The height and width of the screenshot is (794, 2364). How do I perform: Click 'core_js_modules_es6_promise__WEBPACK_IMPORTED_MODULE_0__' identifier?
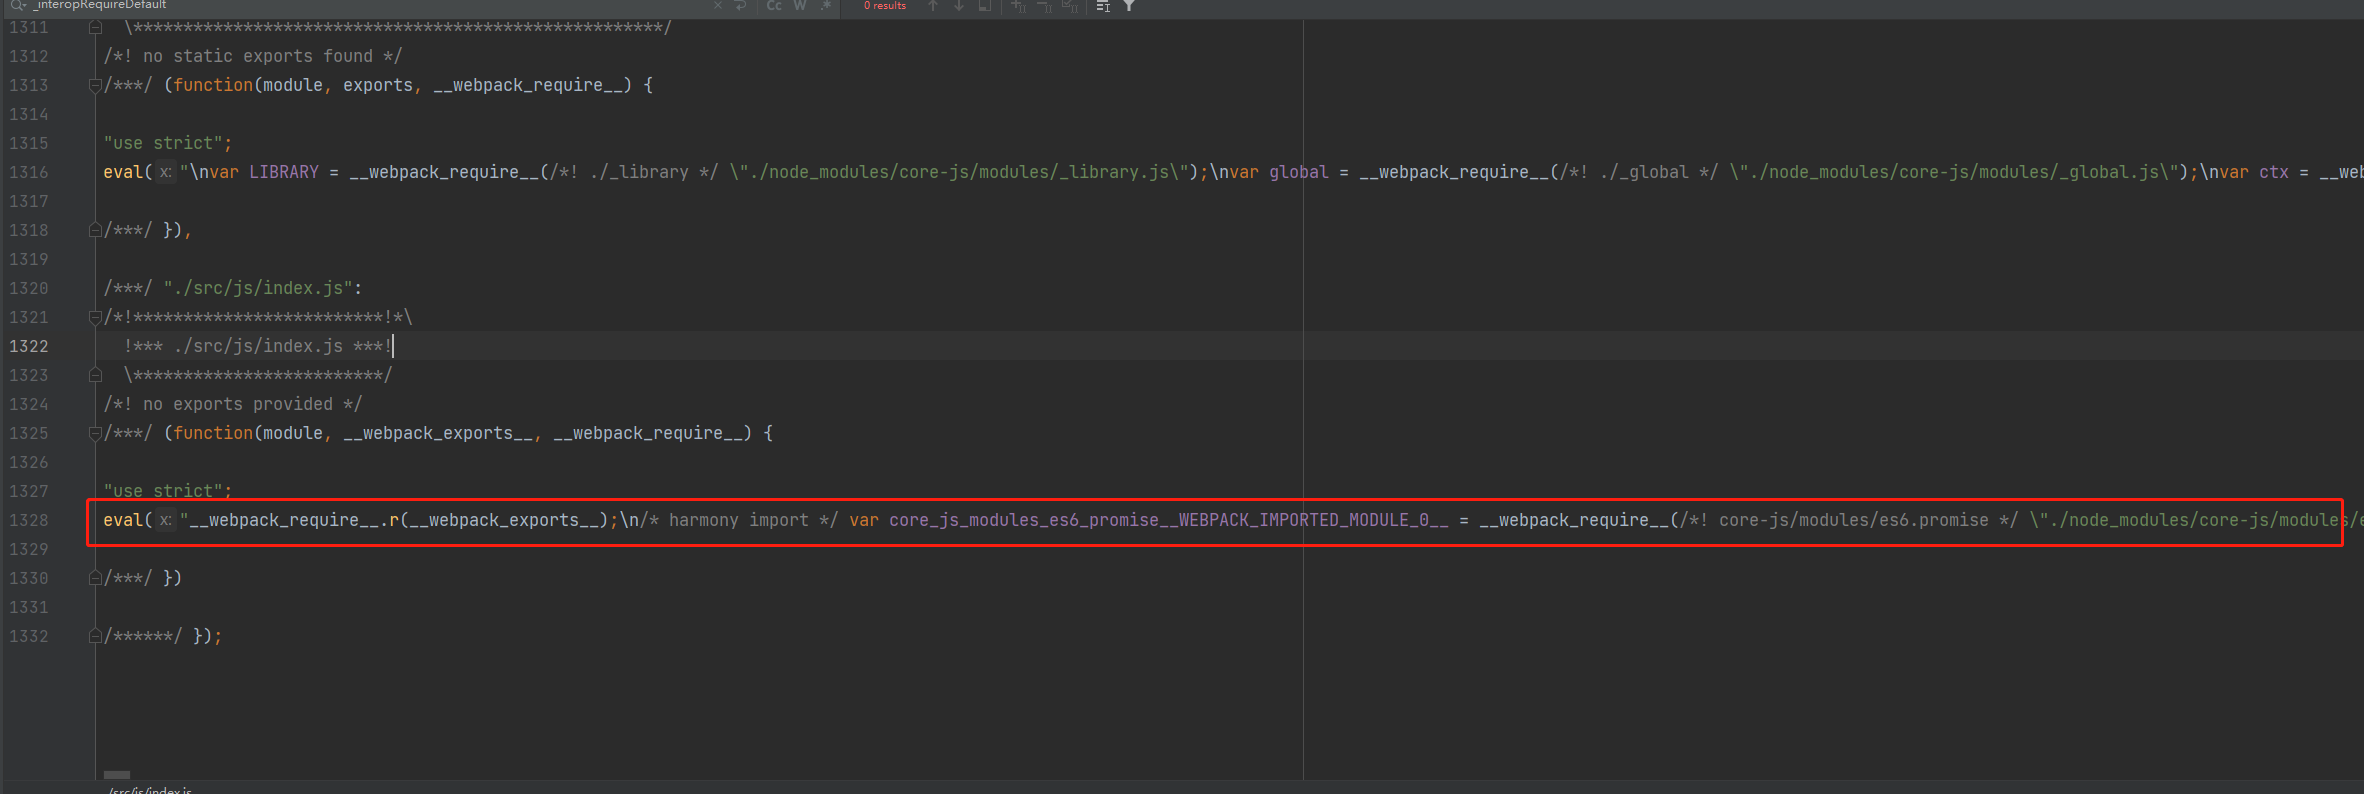[x=1169, y=520]
